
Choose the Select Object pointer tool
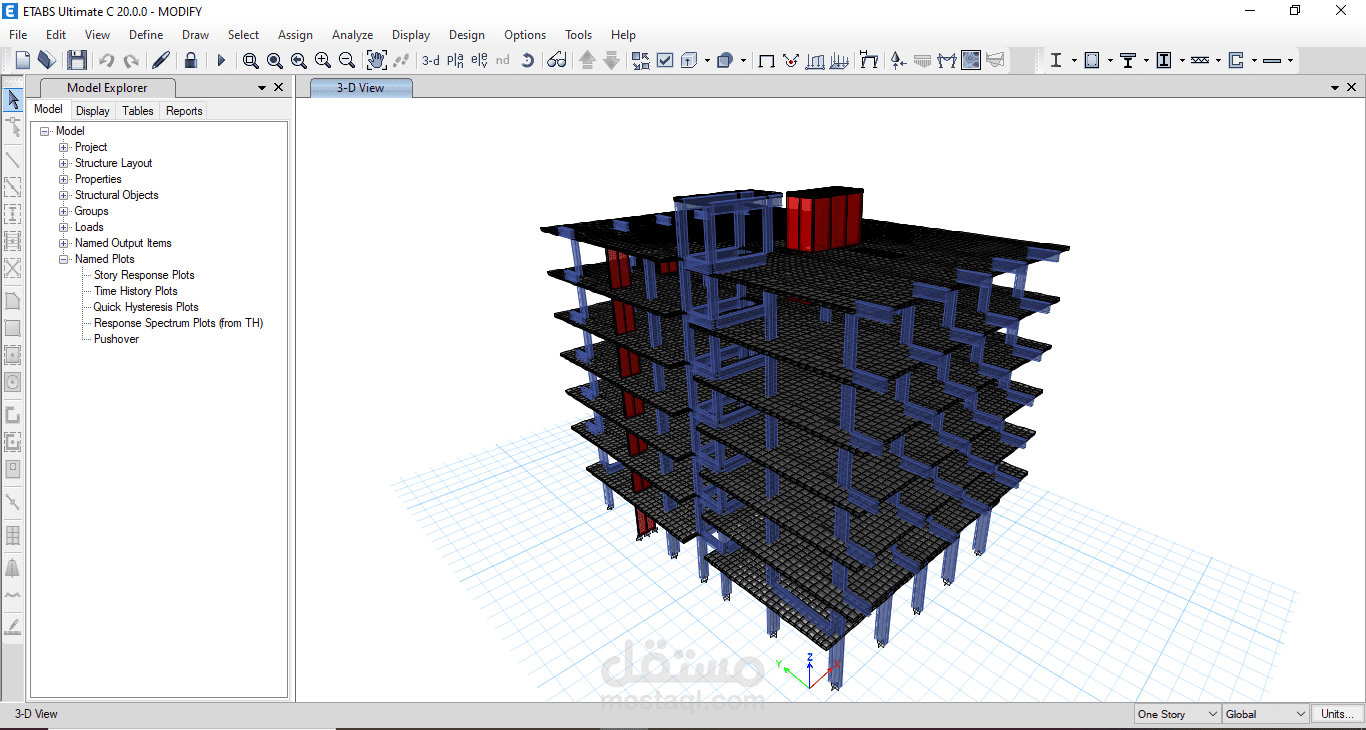pos(13,100)
